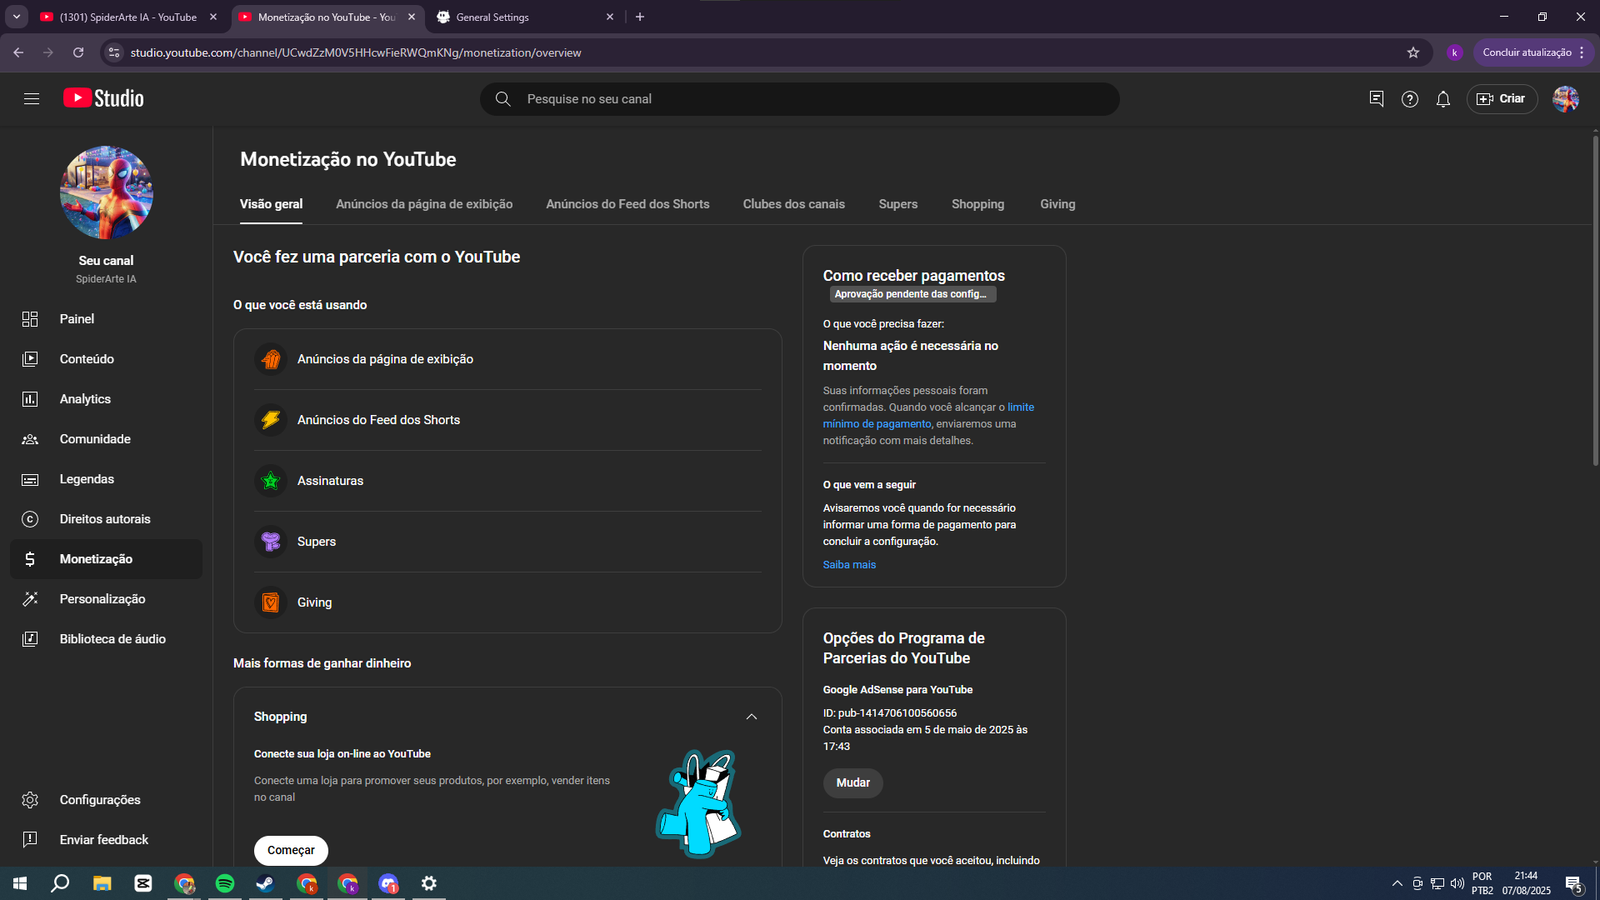
Task: Open Anúncios do Feed dos Shorts tab
Action: [x=628, y=204]
